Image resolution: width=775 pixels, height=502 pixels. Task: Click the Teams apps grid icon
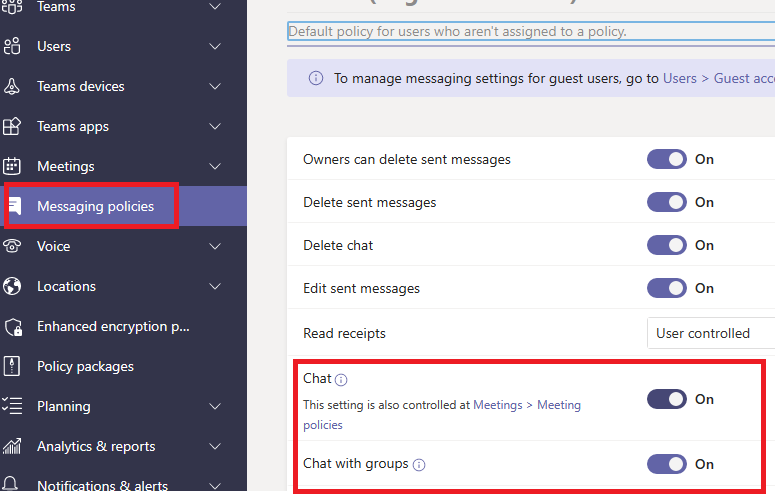12,126
